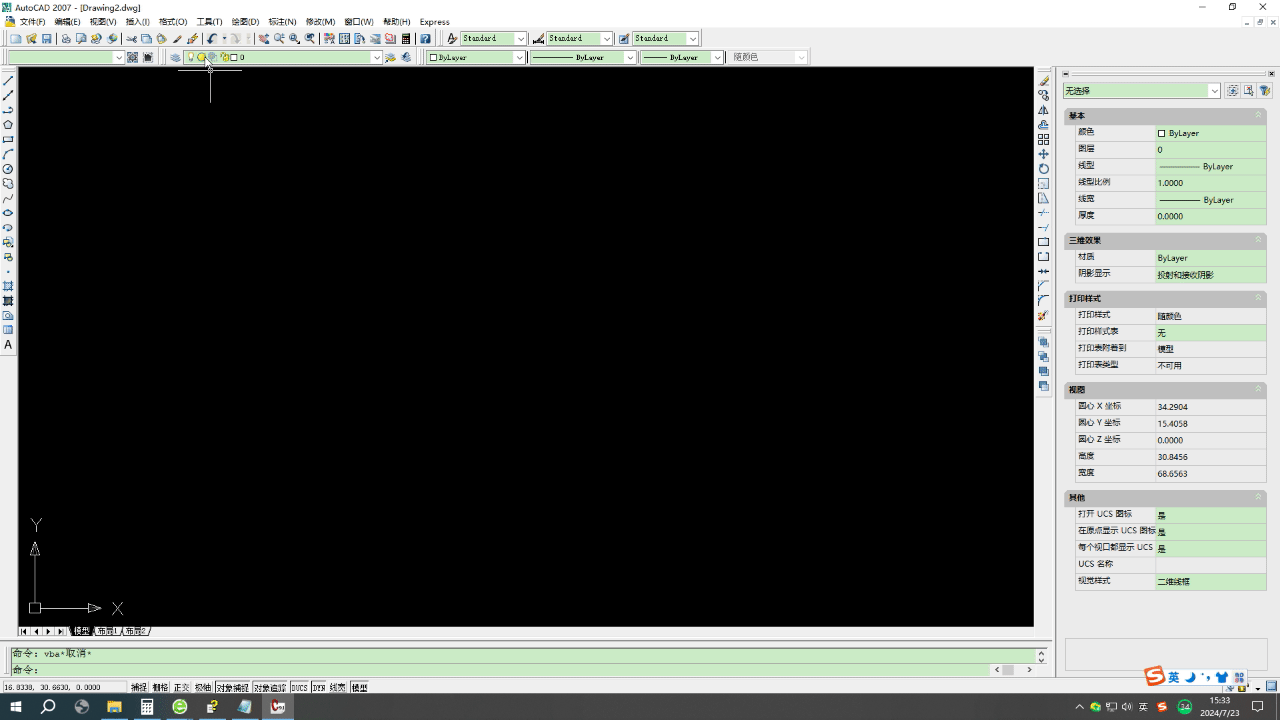1280x720 pixels.
Task: Toggle 正交 ortho mode in status bar
Action: tap(181, 688)
